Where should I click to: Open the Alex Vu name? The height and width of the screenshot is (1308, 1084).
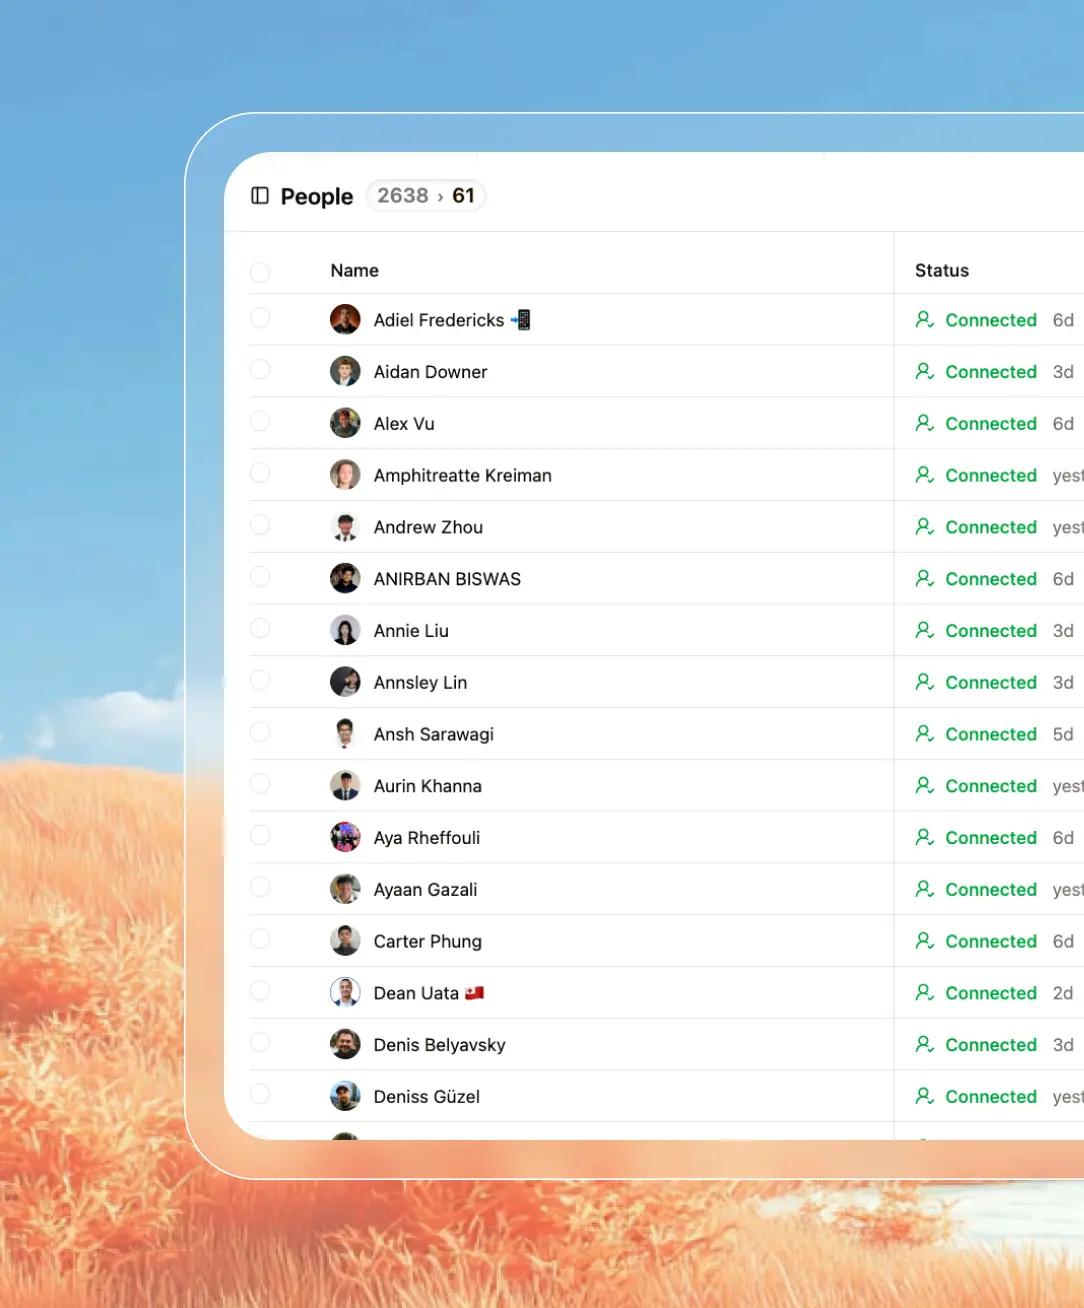click(x=404, y=424)
